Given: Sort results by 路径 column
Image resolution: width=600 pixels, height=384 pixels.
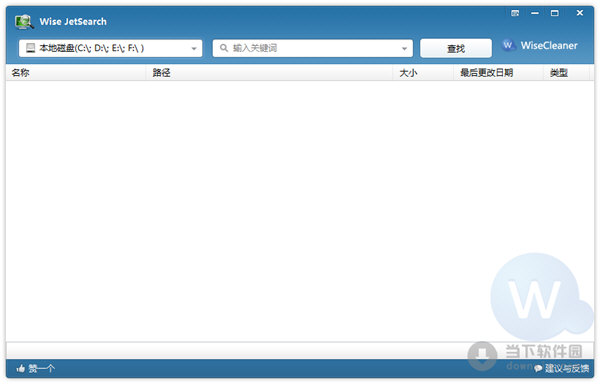Looking at the screenshot, I should [269, 73].
